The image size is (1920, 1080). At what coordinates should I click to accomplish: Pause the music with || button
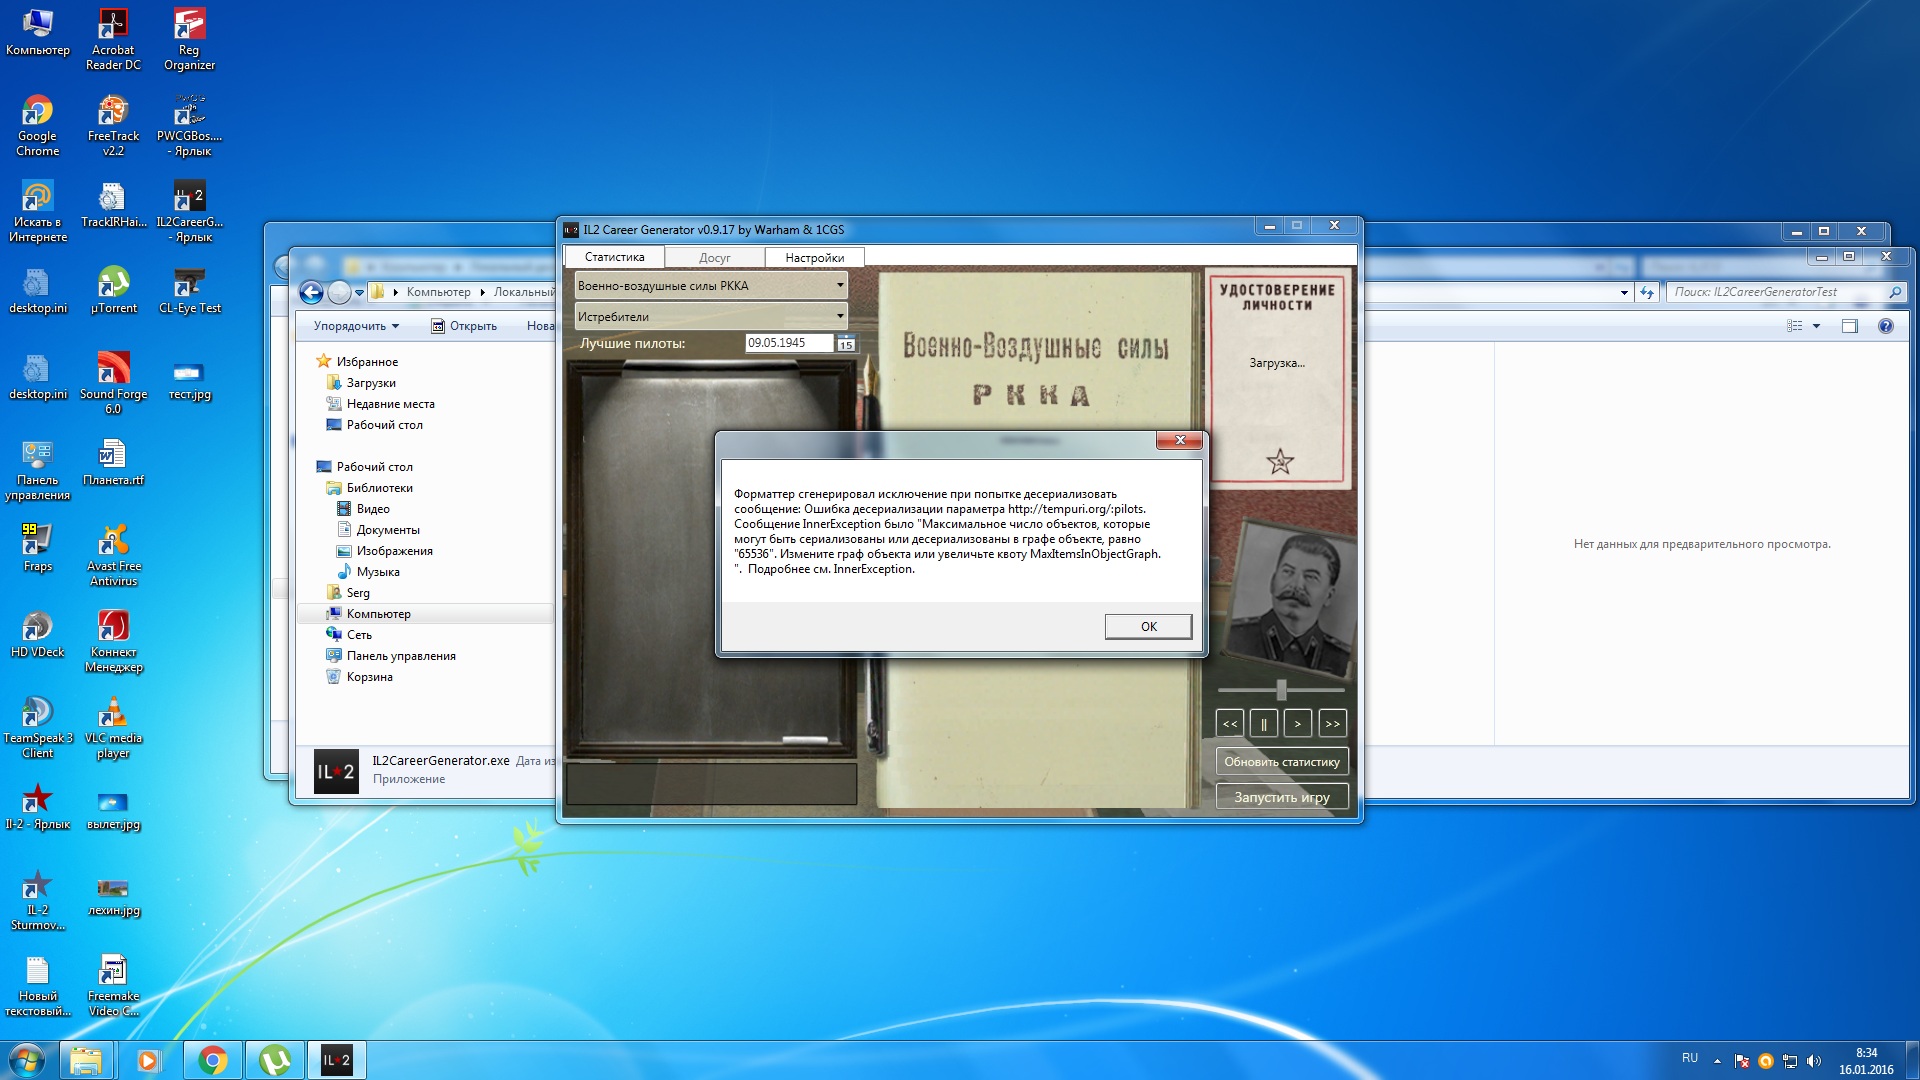(1263, 724)
